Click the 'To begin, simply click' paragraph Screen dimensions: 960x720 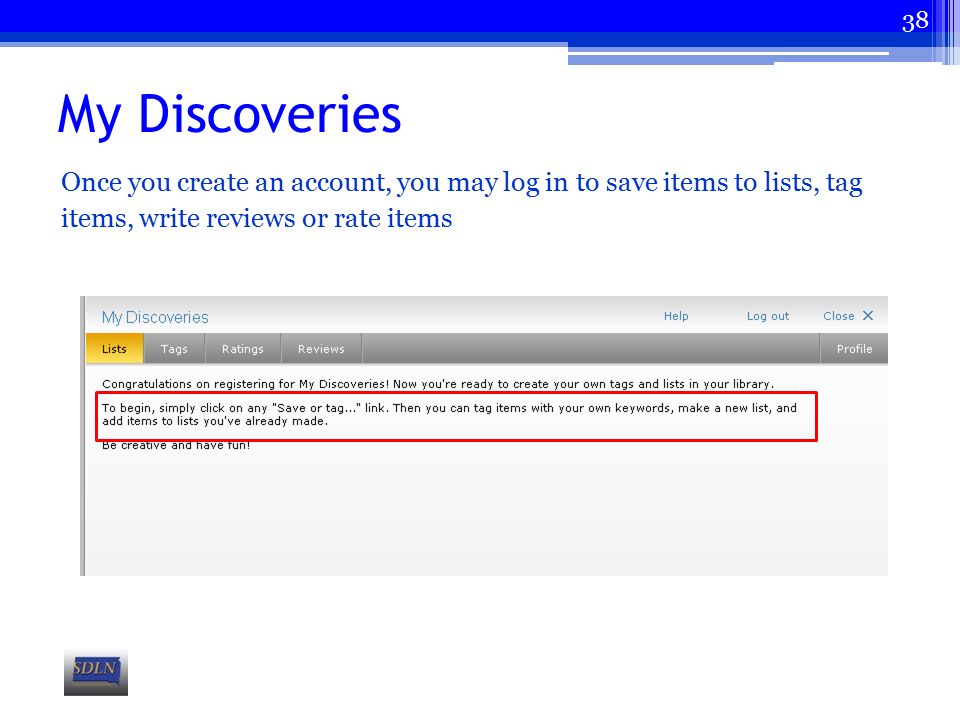pos(449,414)
